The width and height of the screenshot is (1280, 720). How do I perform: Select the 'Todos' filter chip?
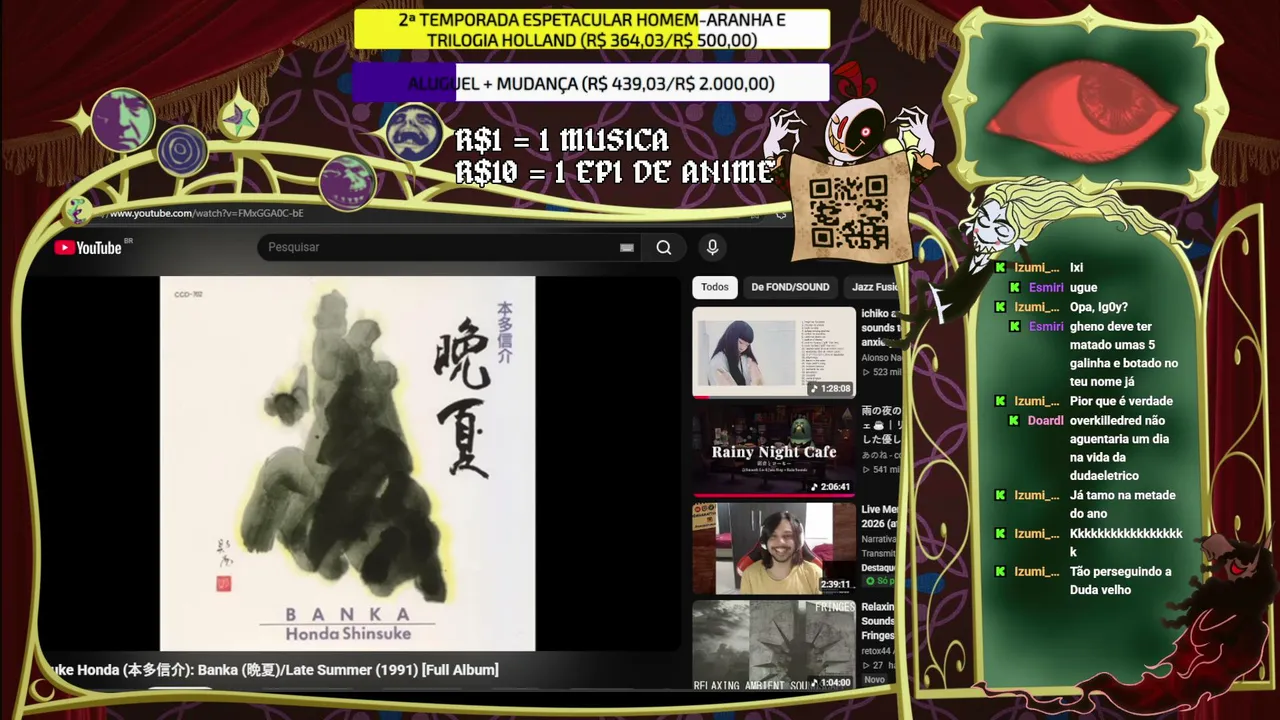point(715,287)
